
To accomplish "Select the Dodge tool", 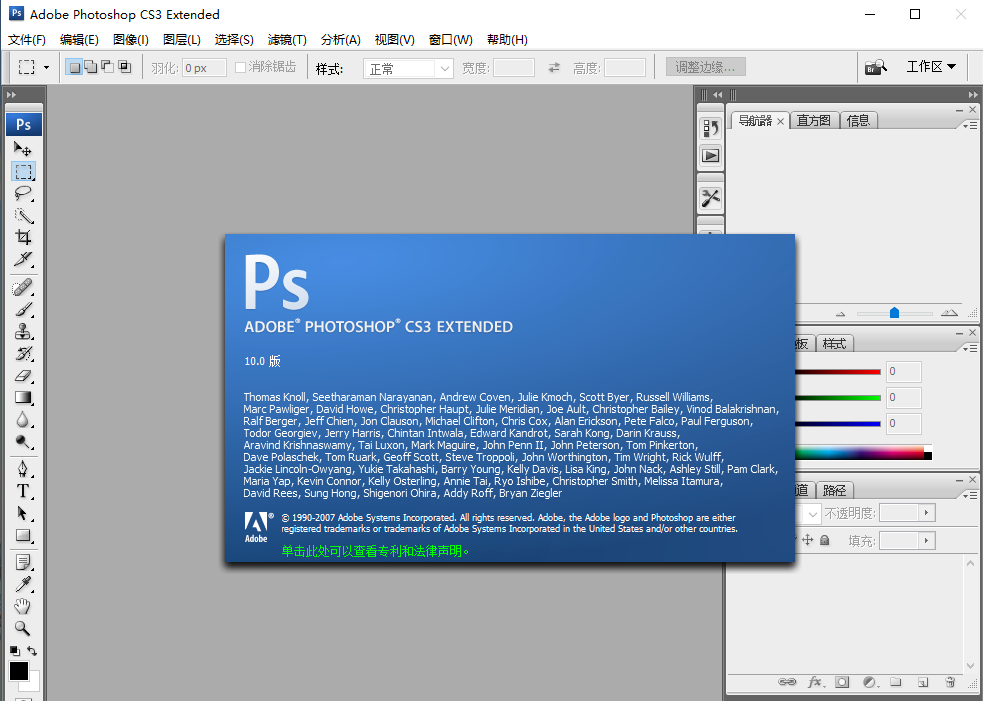I will pyautogui.click(x=23, y=441).
